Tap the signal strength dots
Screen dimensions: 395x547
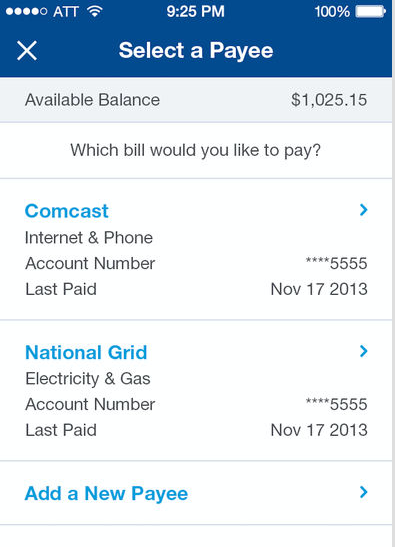pos(27,12)
